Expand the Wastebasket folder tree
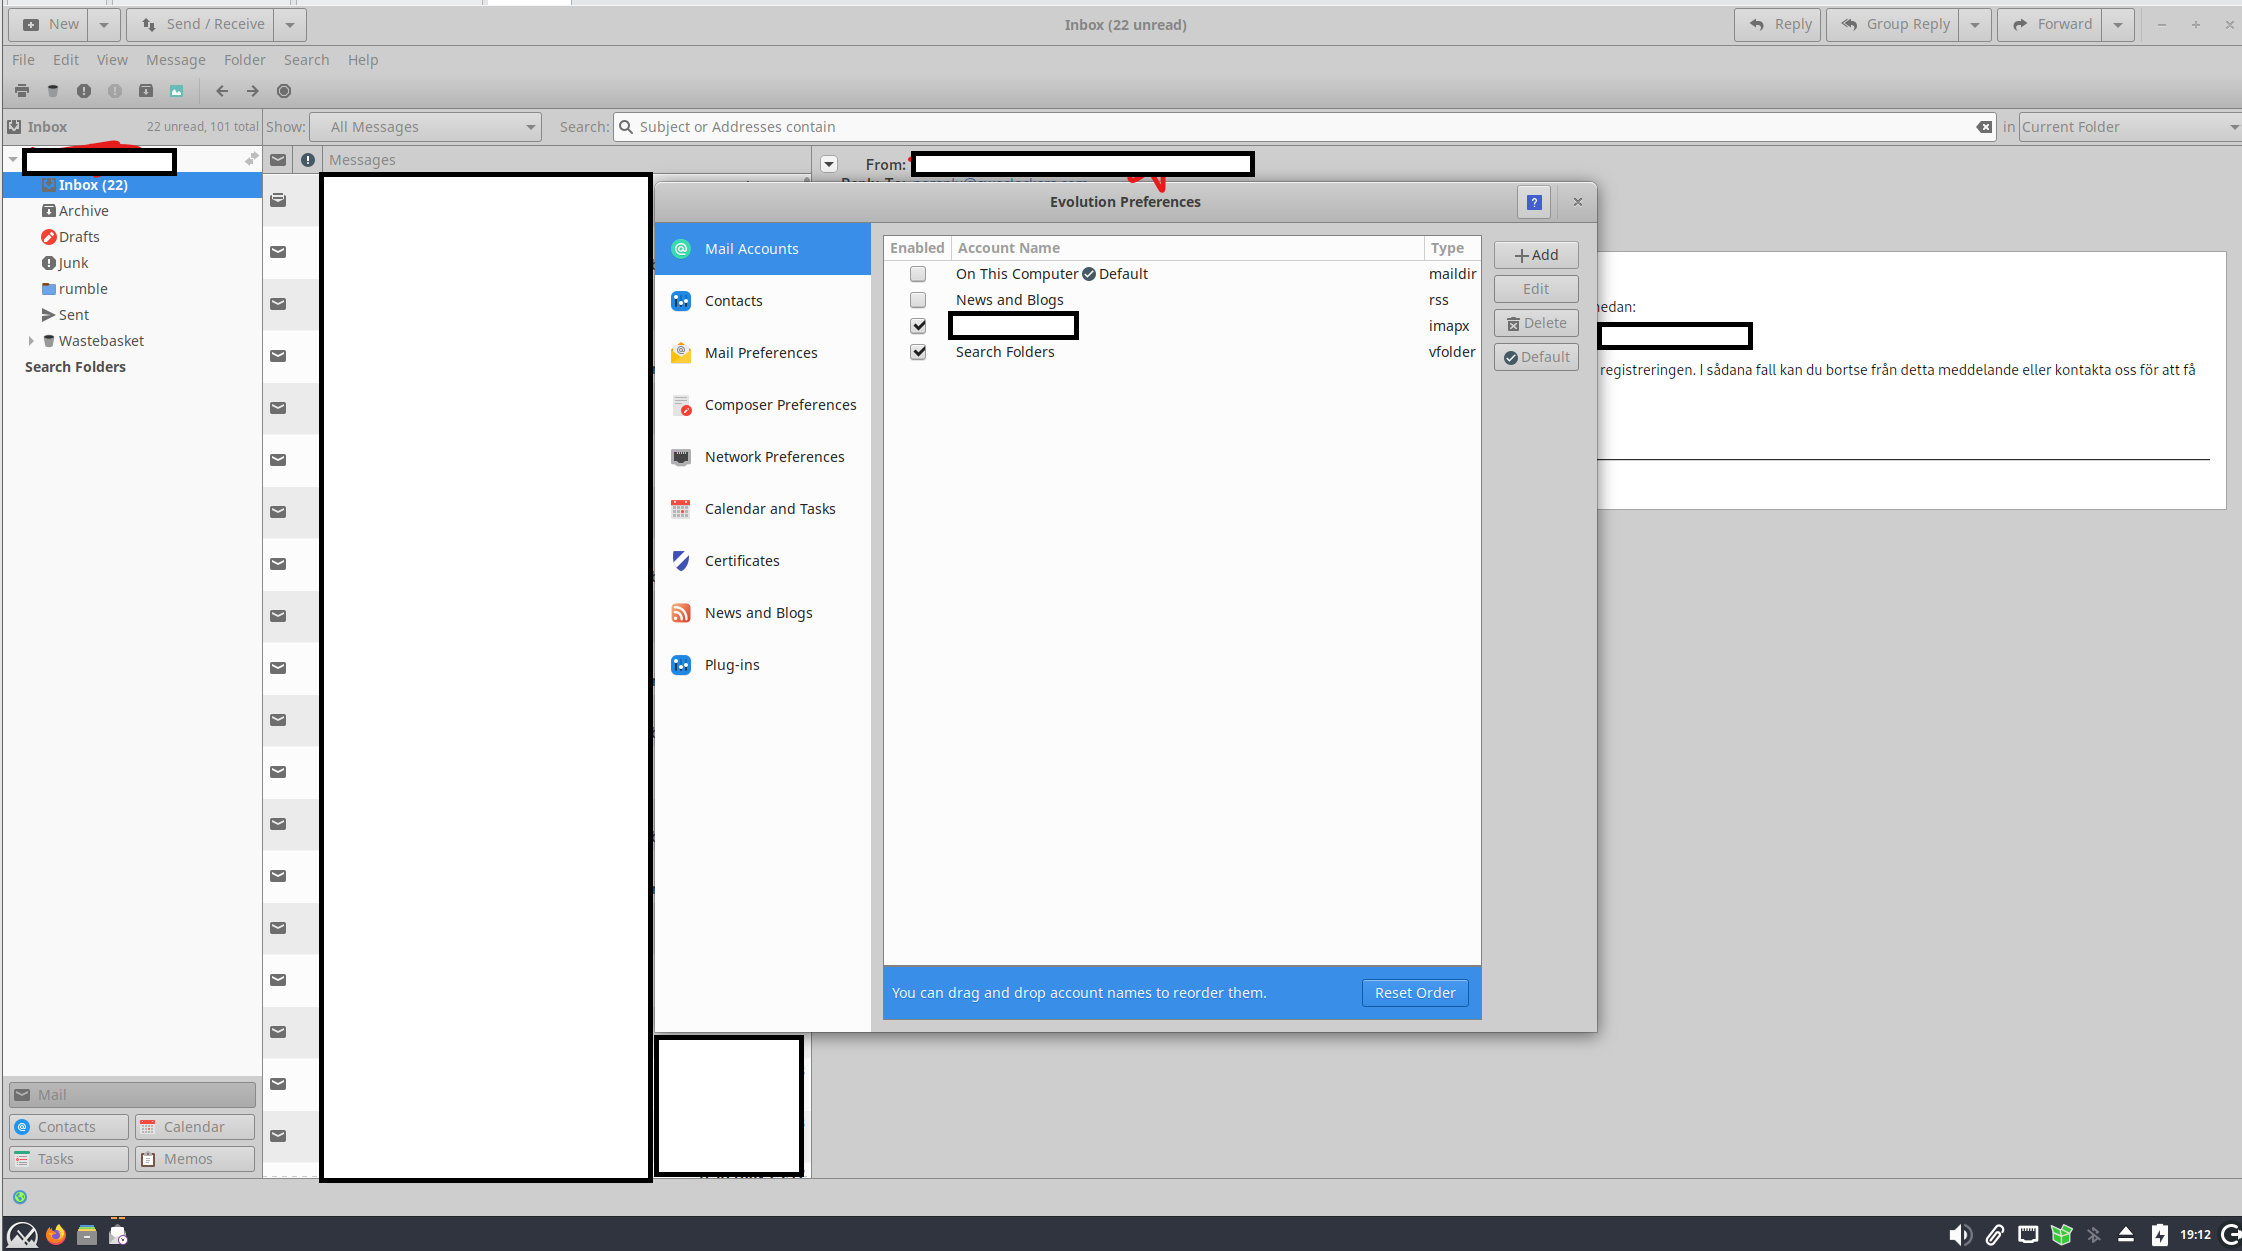 pos(31,341)
